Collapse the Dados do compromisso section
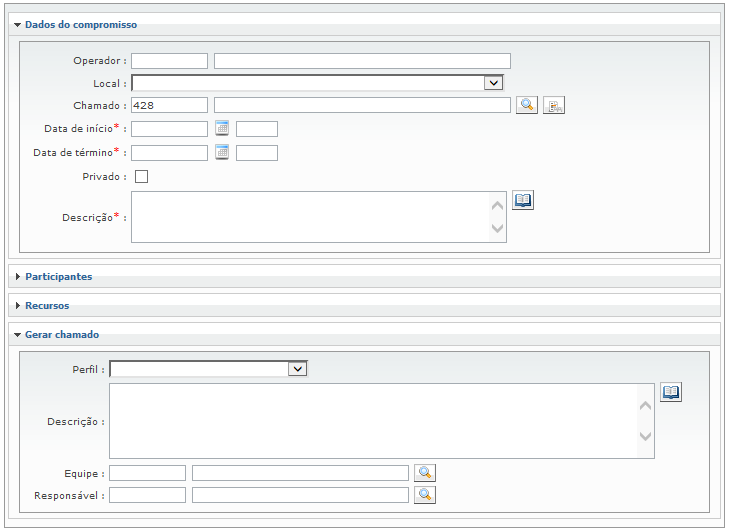The height and width of the screenshot is (531, 729). pos(80,24)
